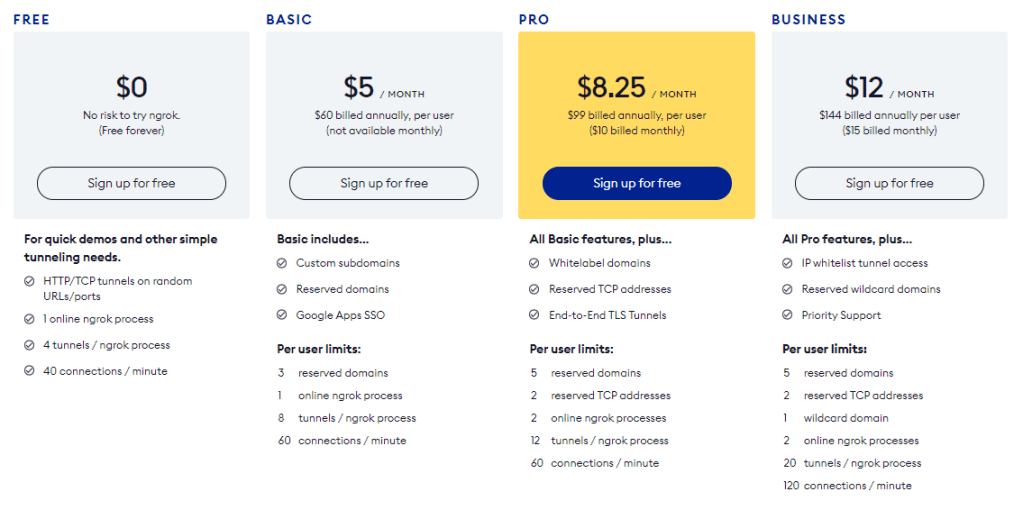Click the checkmark icon beside Custom subdomains
The height and width of the screenshot is (510, 1023).
click(282, 263)
